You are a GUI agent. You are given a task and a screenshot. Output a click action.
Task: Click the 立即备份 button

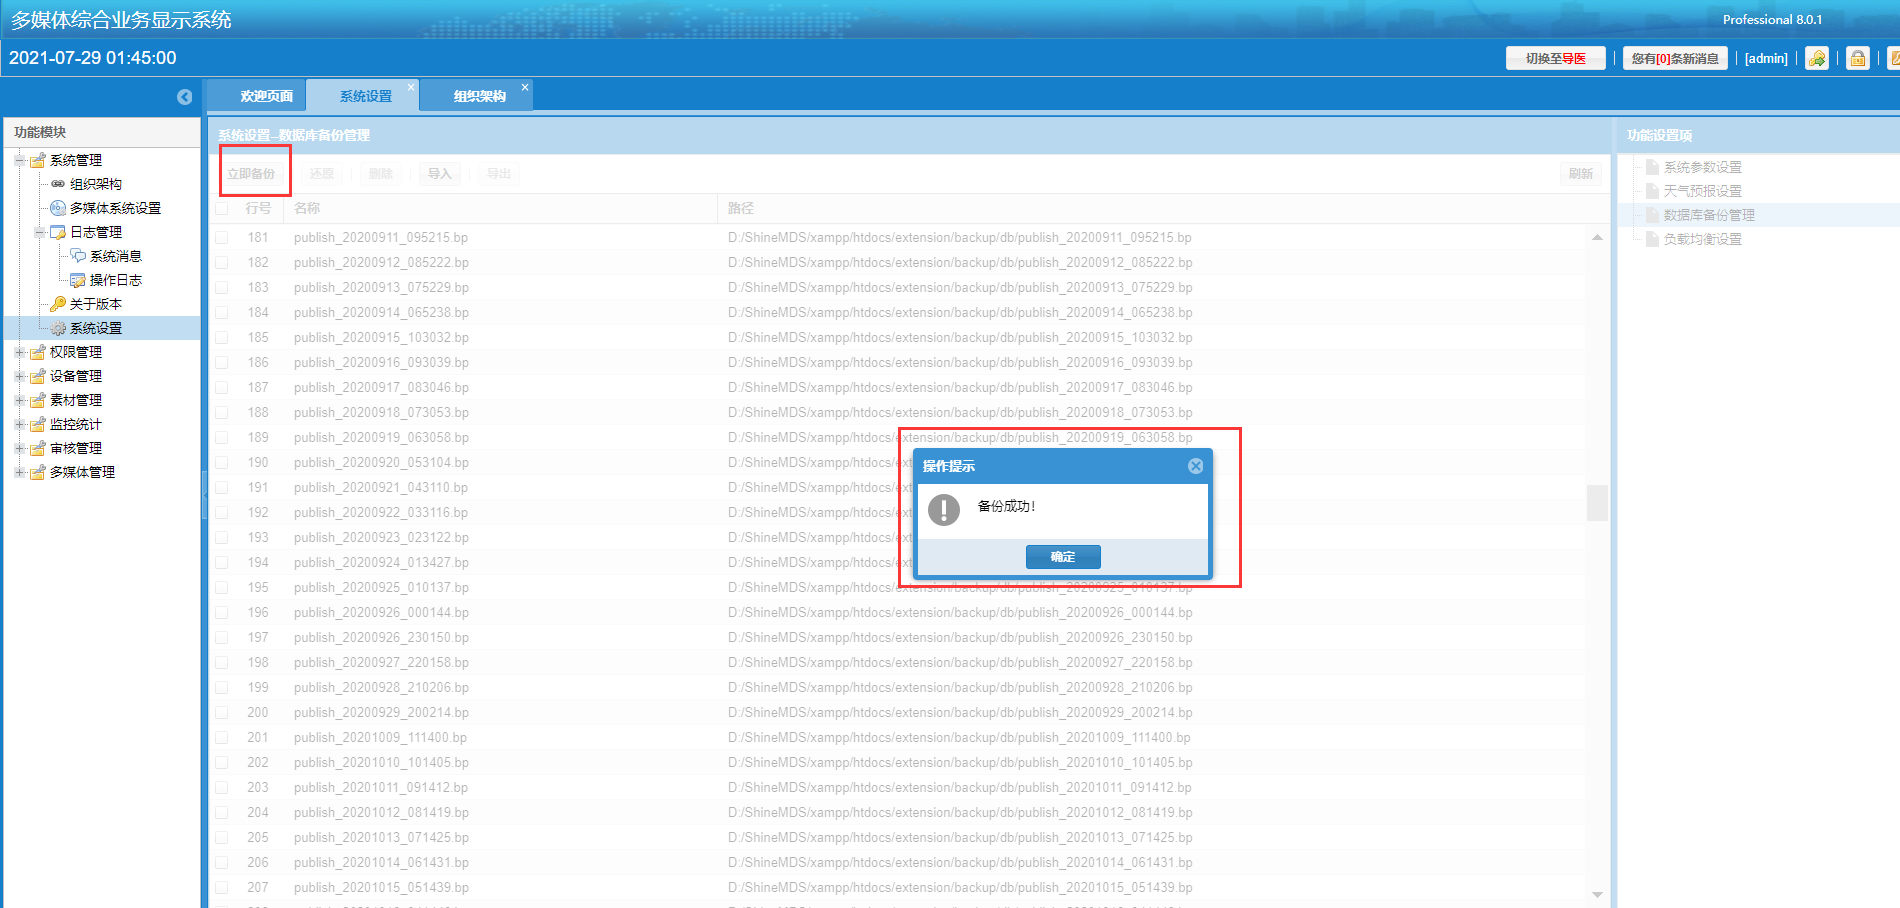(x=251, y=174)
